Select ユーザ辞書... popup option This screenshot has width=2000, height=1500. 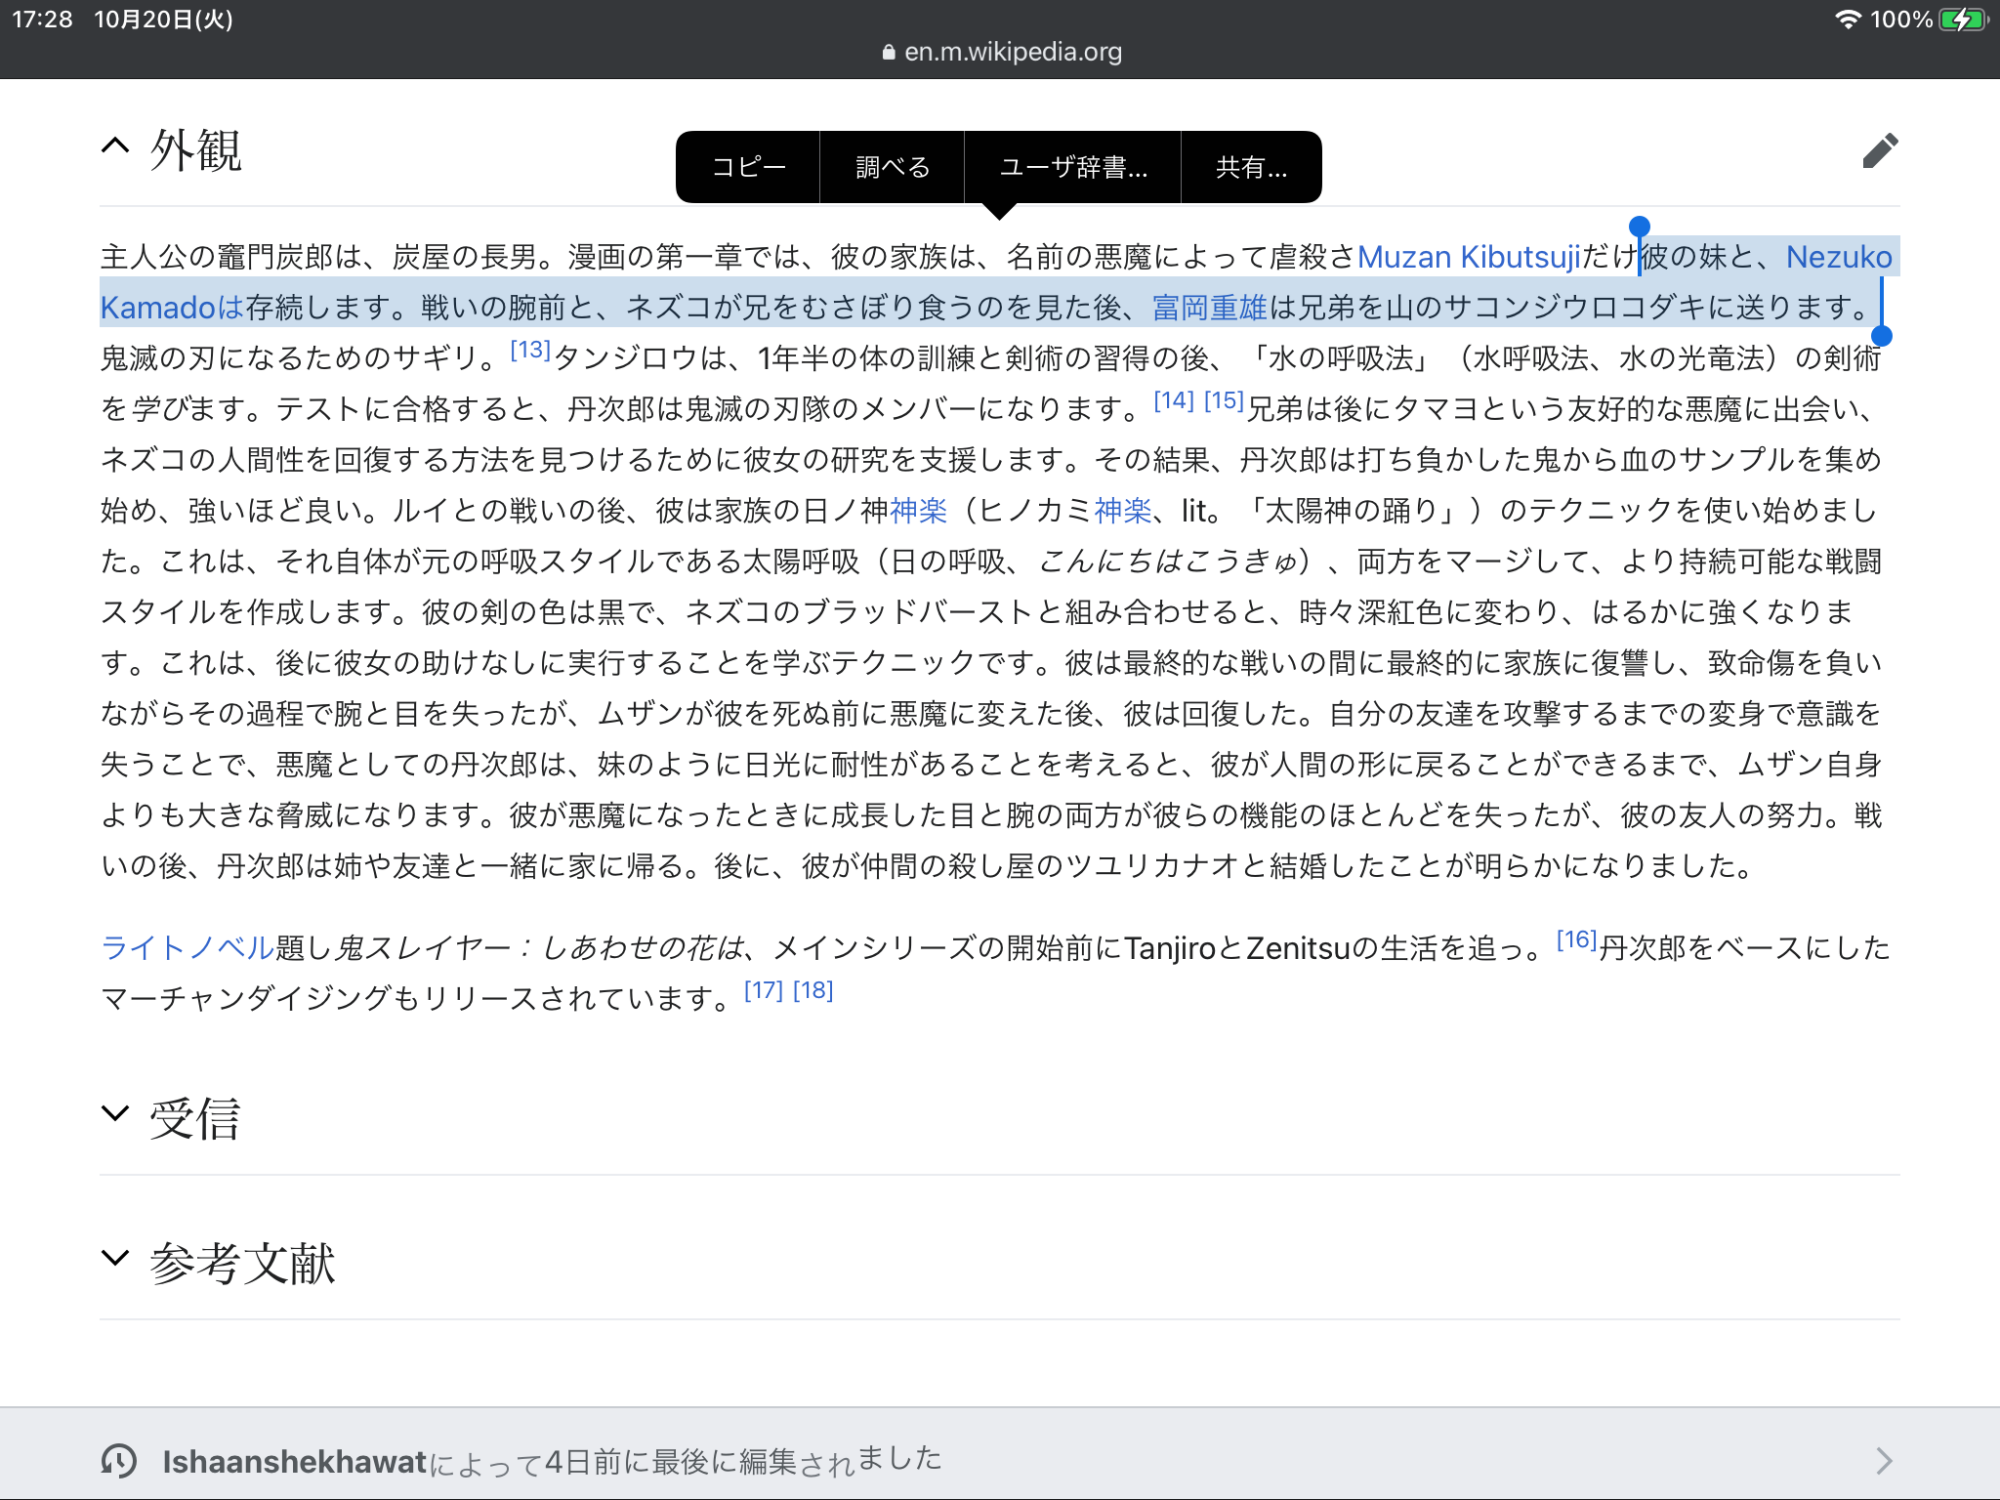pos(1073,167)
